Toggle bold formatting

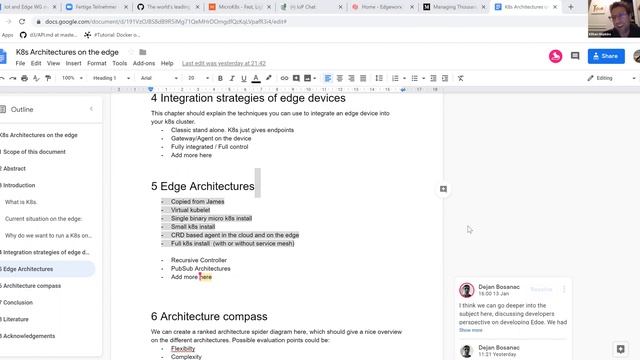pos(220,78)
